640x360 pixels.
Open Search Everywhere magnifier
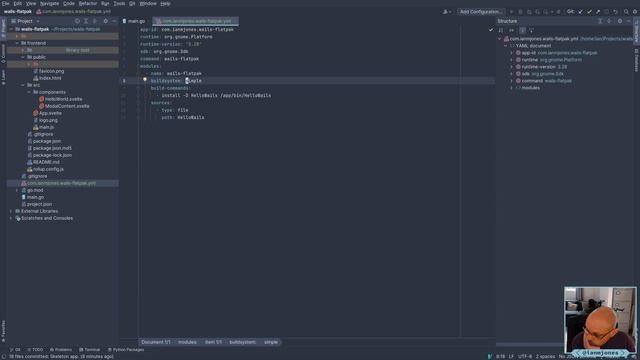click(626, 12)
